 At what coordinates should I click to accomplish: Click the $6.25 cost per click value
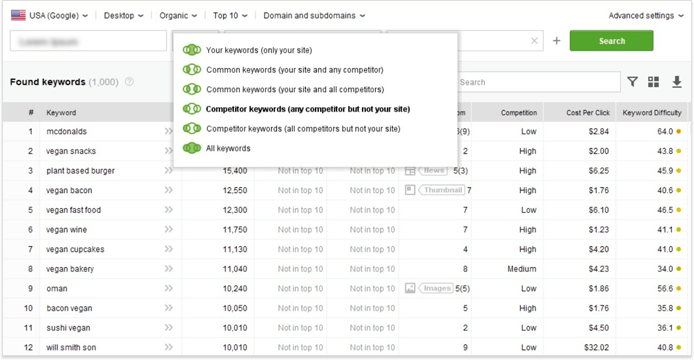(598, 171)
